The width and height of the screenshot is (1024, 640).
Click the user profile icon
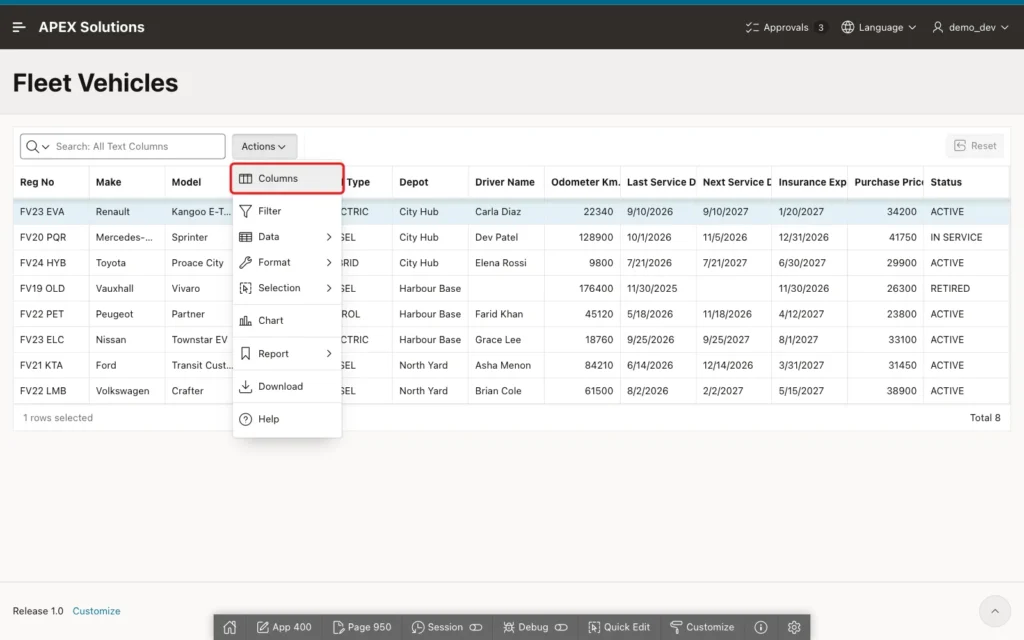(x=938, y=27)
